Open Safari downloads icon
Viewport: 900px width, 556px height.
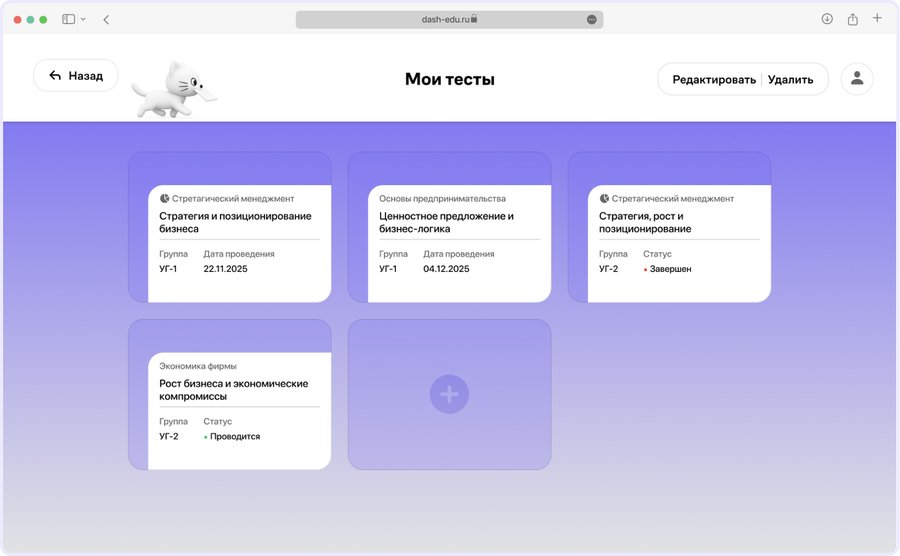[x=827, y=19]
